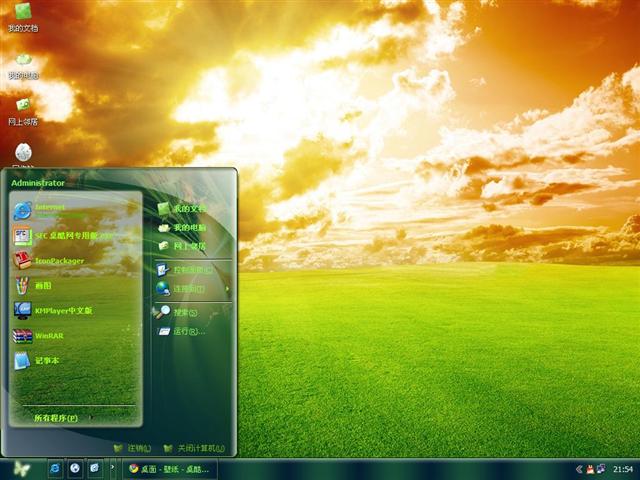The image size is (640, 480).
Task: Click the 21:54 system clock
Action: click(623, 469)
